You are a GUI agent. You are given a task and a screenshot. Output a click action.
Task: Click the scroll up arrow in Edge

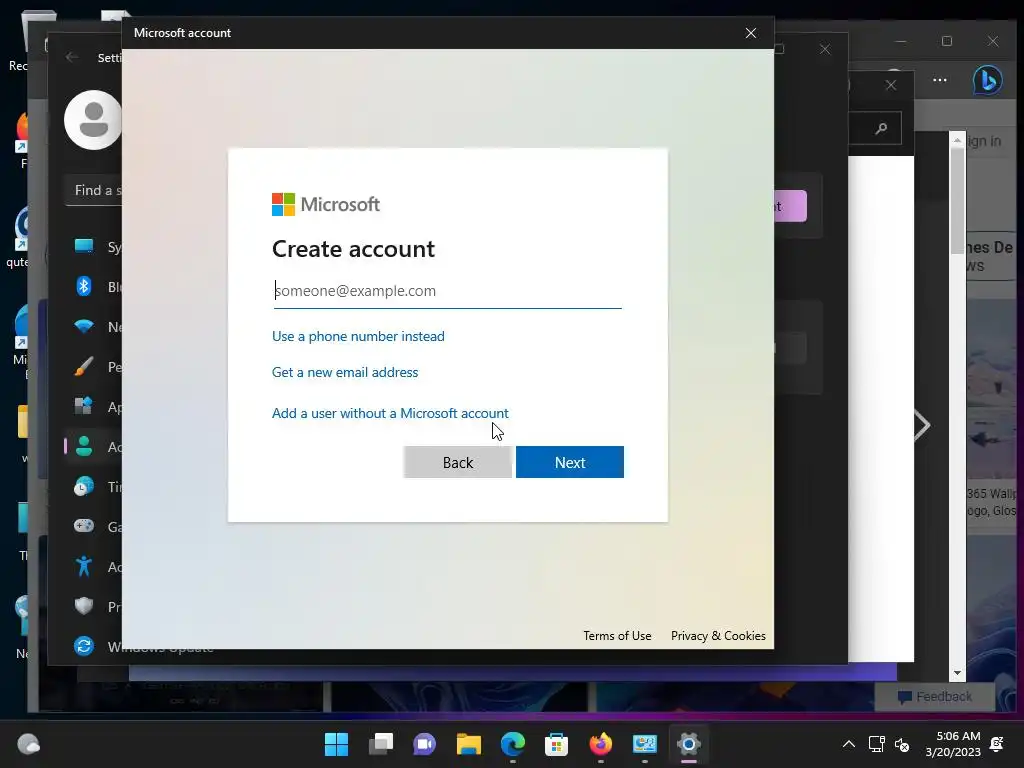click(957, 140)
